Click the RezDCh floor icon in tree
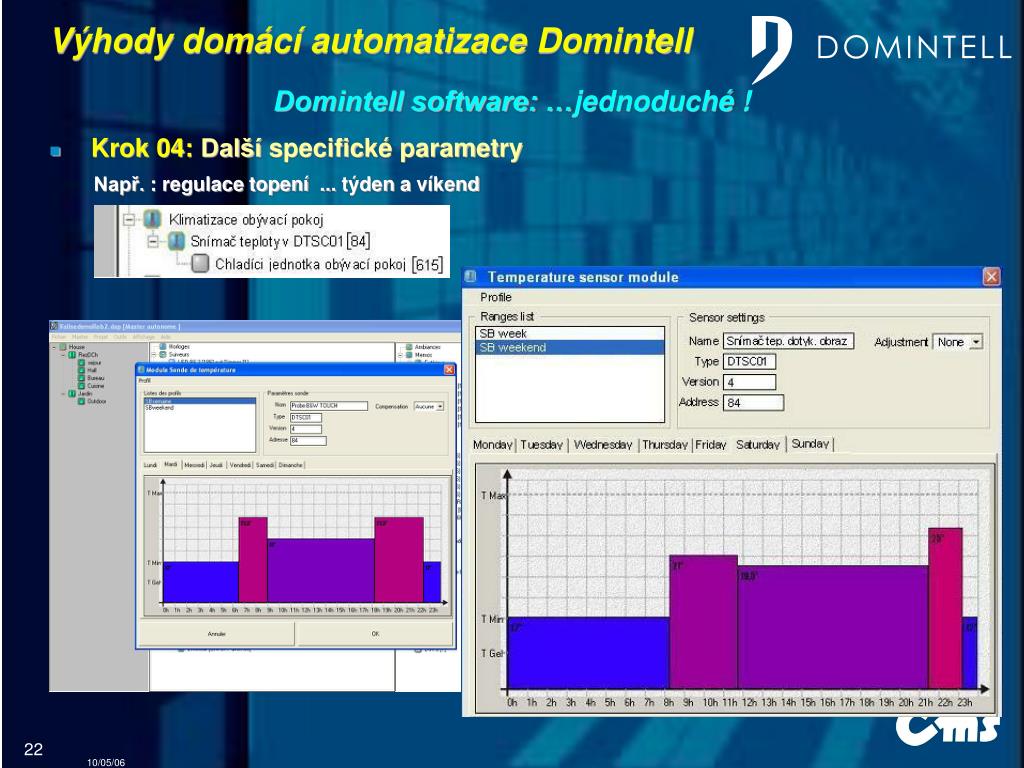Screen dimensions: 1024x768 pos(72,355)
